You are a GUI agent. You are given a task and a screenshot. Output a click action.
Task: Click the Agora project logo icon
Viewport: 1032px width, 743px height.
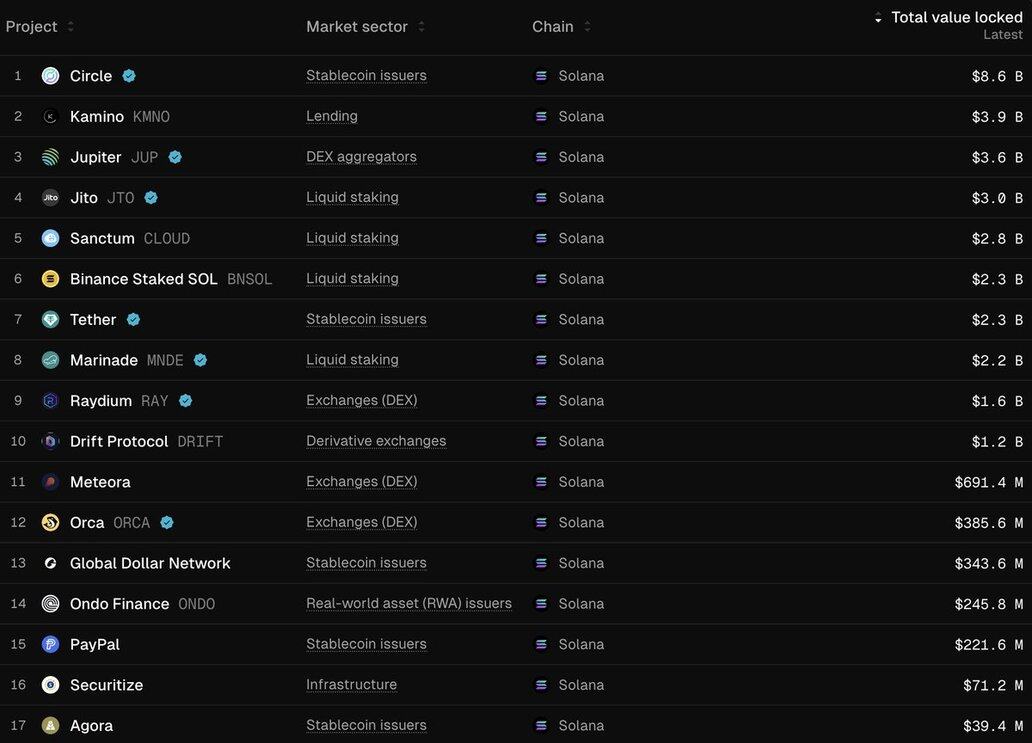coord(51,725)
